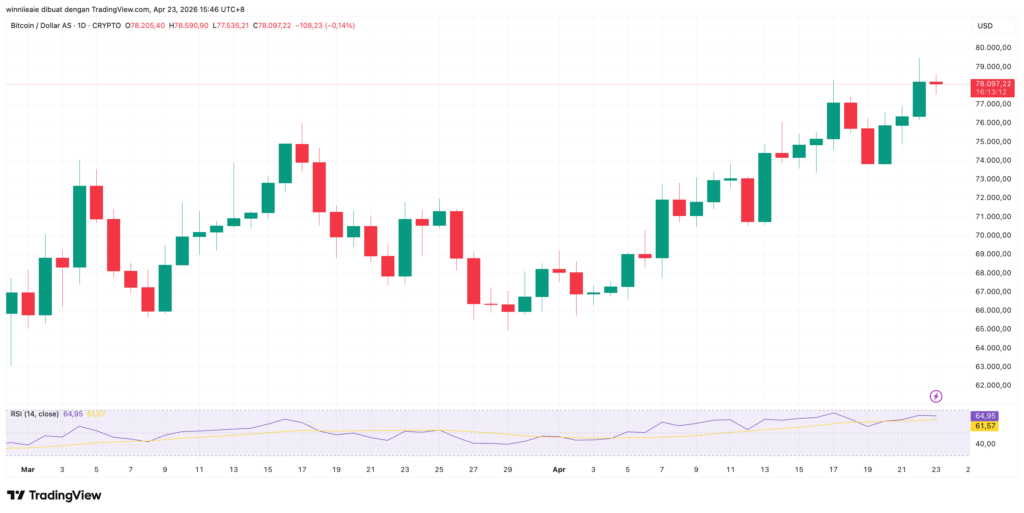The image size is (1024, 513).
Task: Click yellow 61,57 tag on RSI axis
Action: pyautogui.click(x=984, y=426)
